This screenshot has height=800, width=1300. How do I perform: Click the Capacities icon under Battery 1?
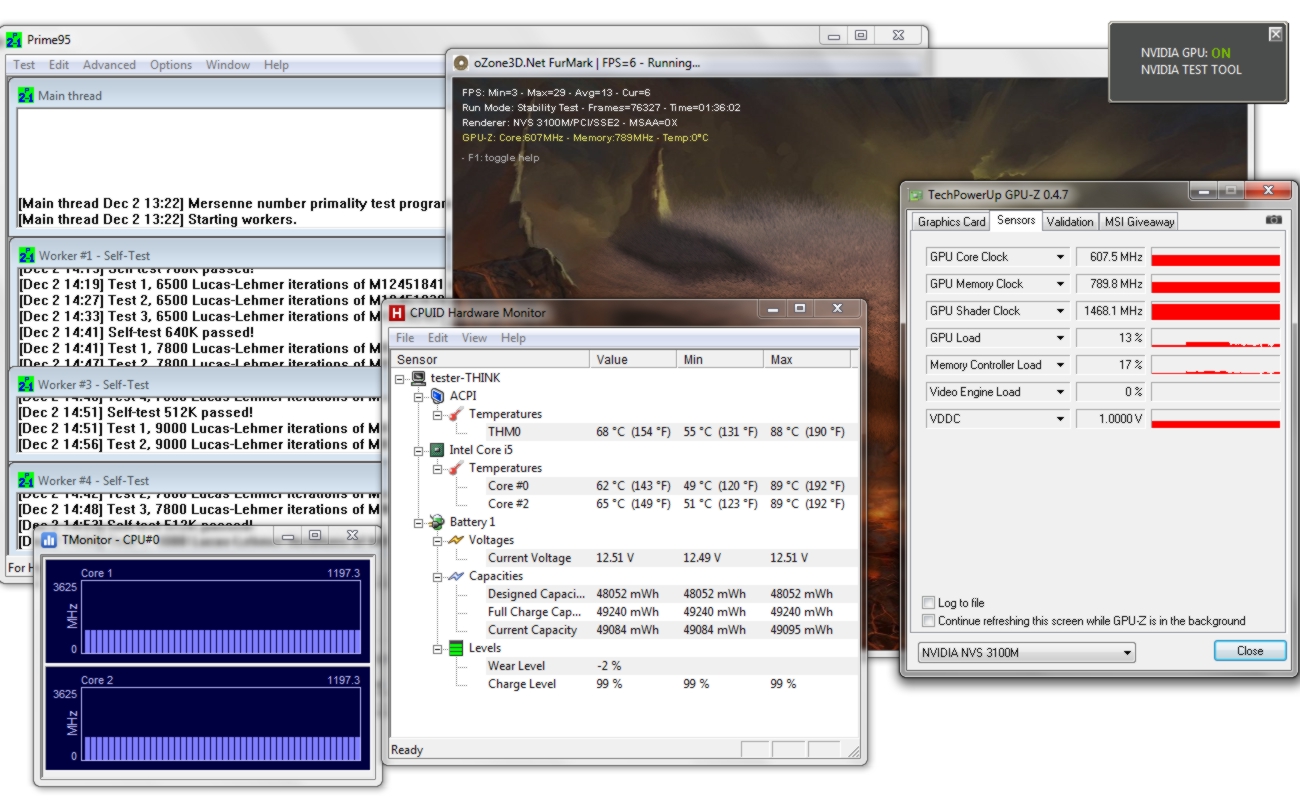coord(456,576)
